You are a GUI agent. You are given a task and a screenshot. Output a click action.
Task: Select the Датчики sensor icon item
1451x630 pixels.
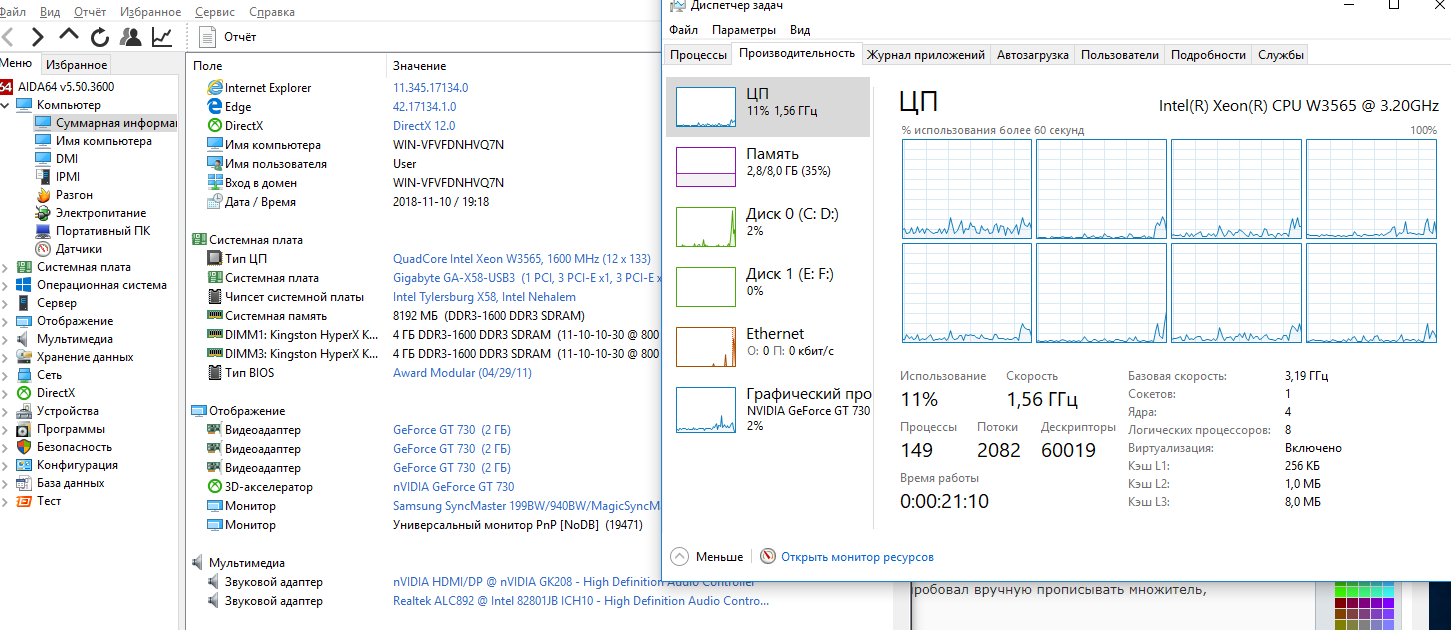coord(43,249)
